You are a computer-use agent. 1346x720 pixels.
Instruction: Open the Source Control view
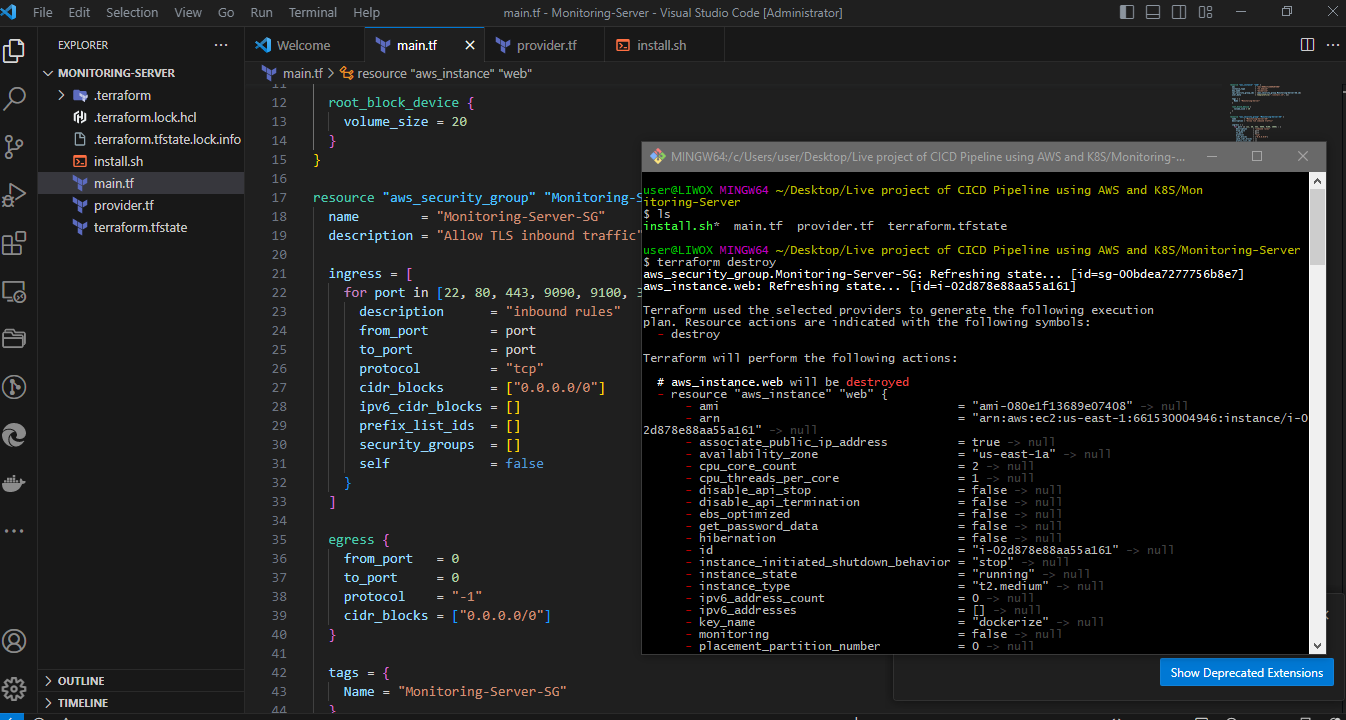pos(15,146)
